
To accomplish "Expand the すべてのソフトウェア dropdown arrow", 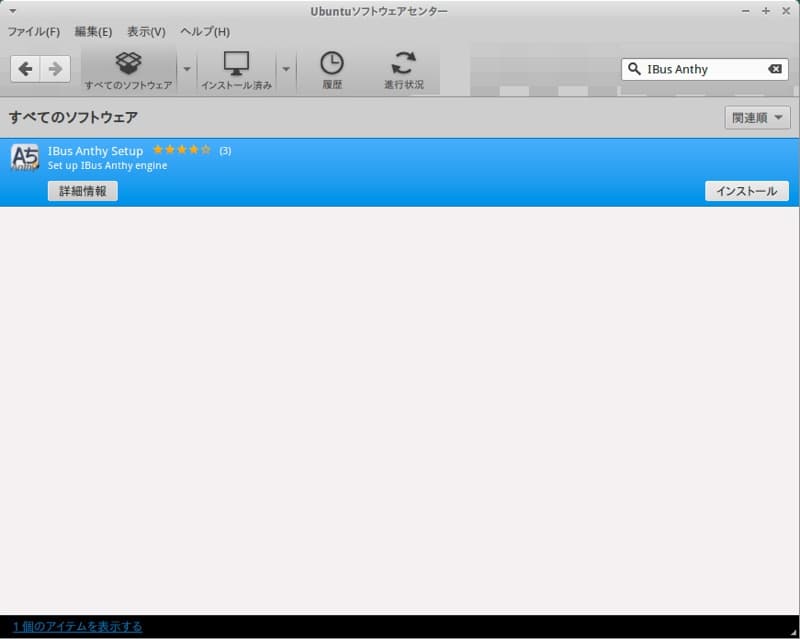I will click(187, 69).
